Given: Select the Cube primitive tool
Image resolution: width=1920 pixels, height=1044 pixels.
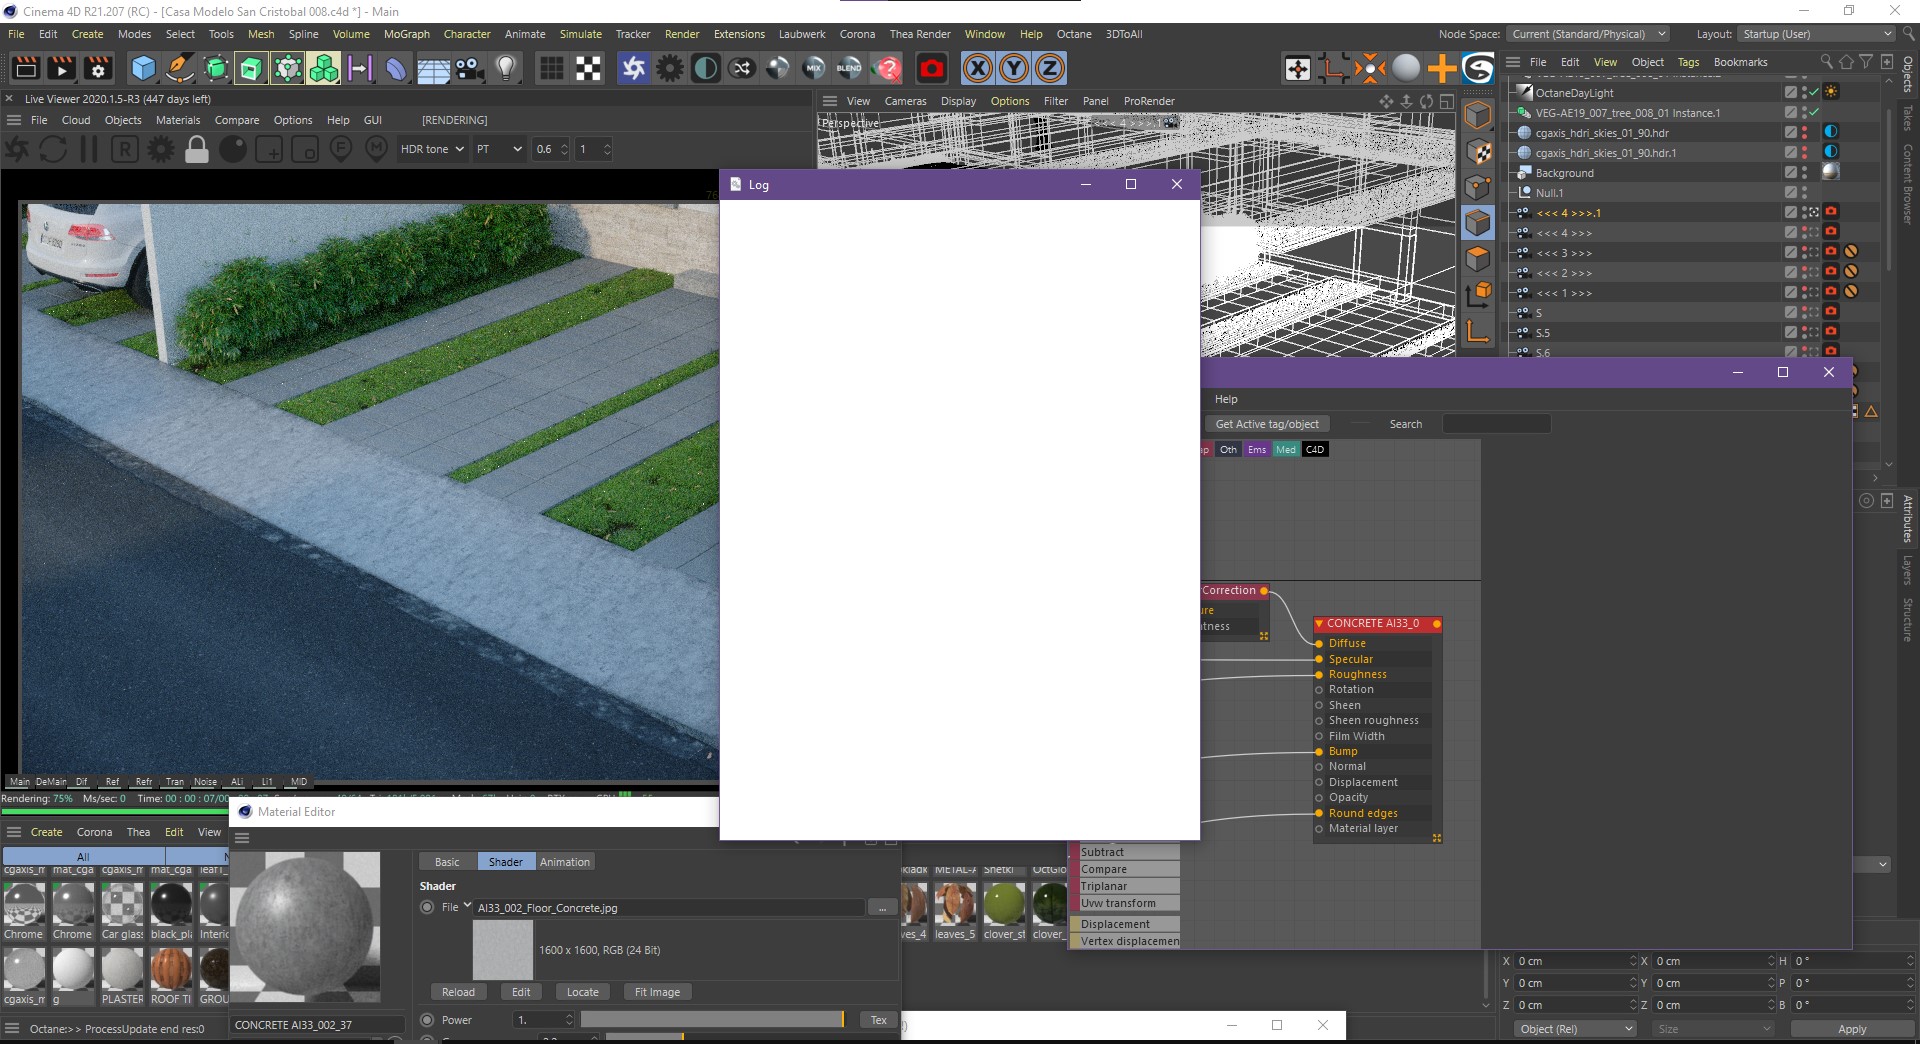Looking at the screenshot, I should (144, 68).
